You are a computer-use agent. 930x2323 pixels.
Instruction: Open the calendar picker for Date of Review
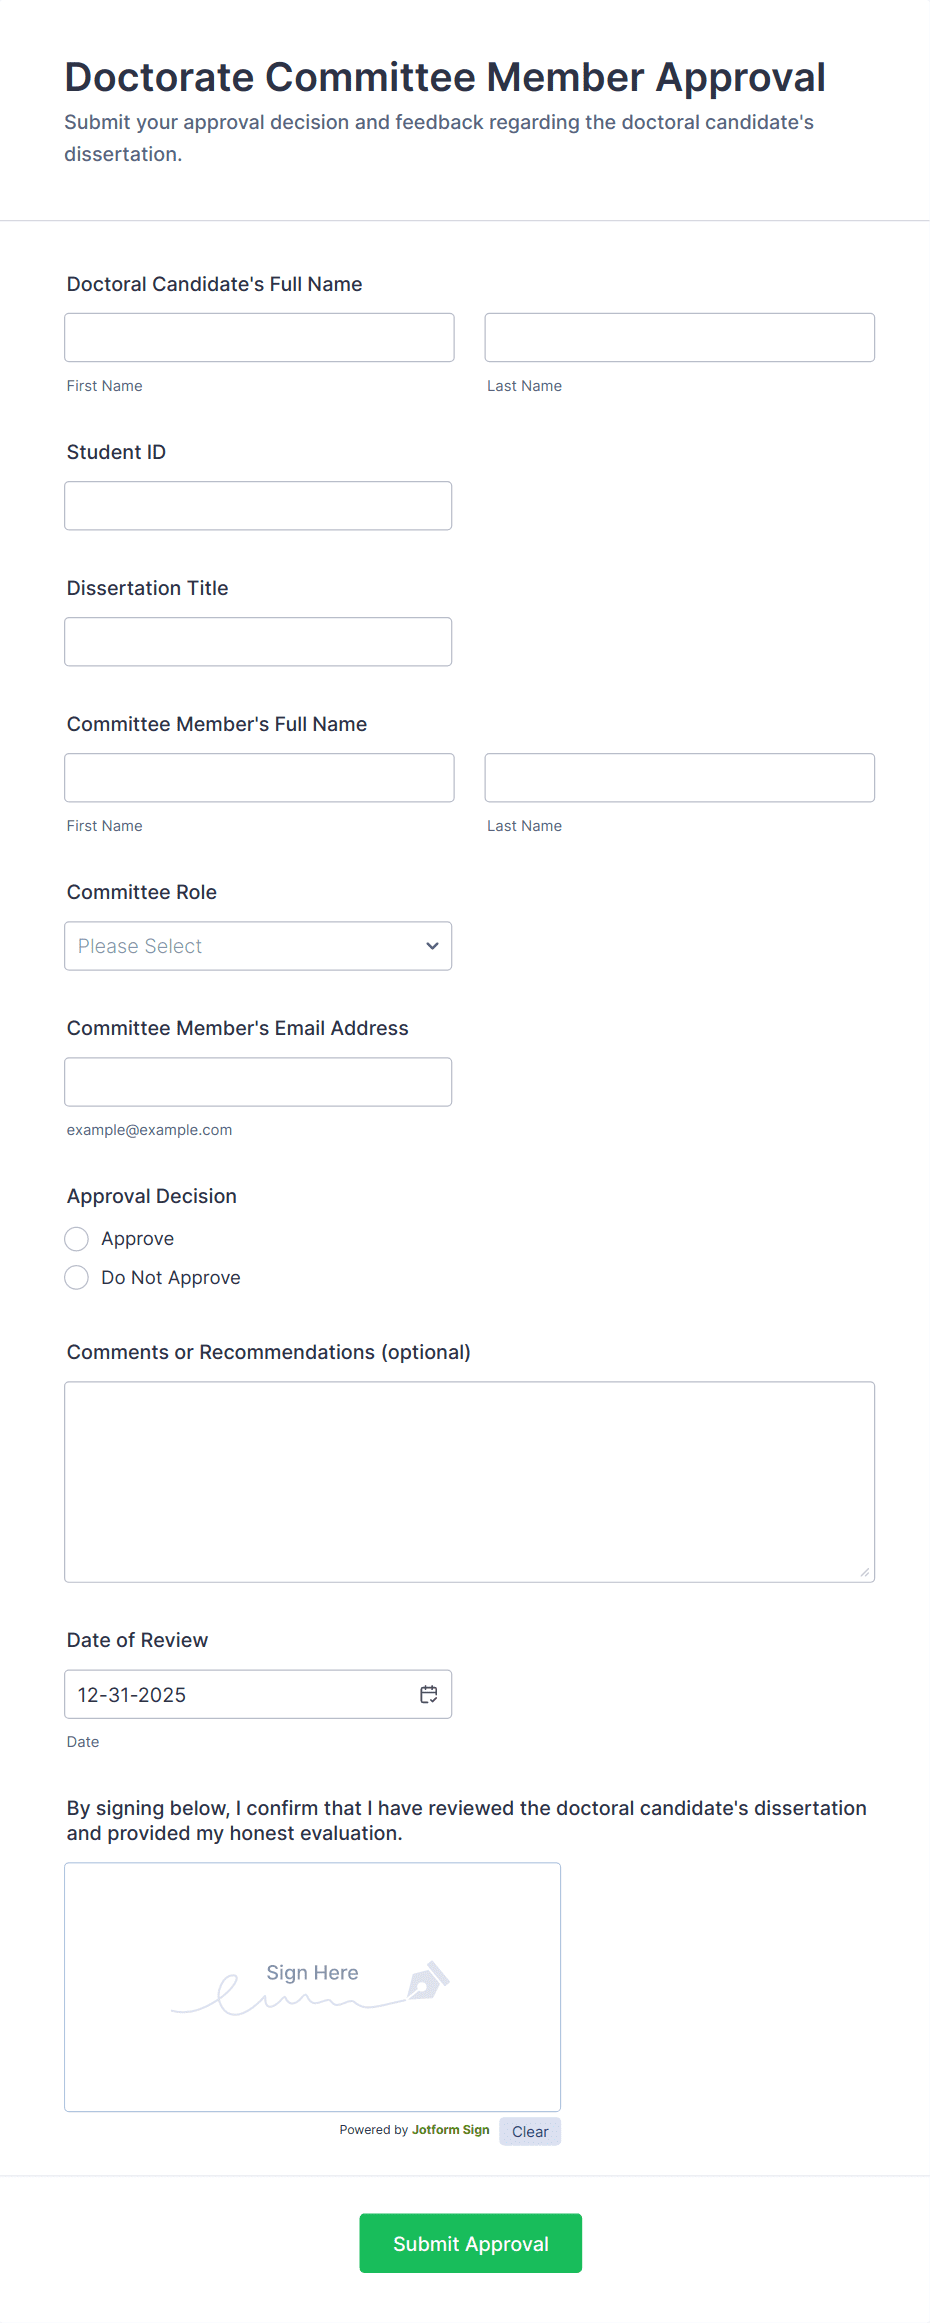428,1694
